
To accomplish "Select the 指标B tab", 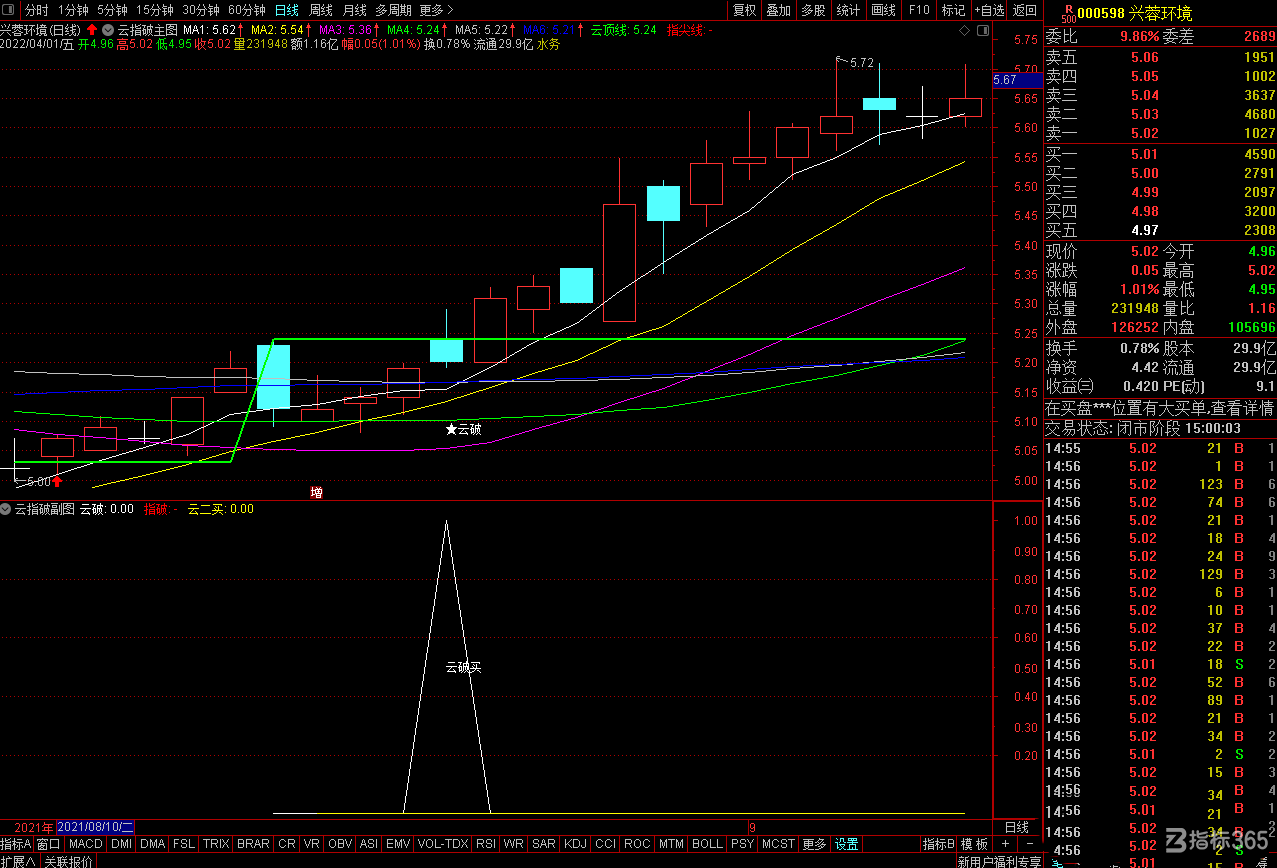I will [939, 844].
